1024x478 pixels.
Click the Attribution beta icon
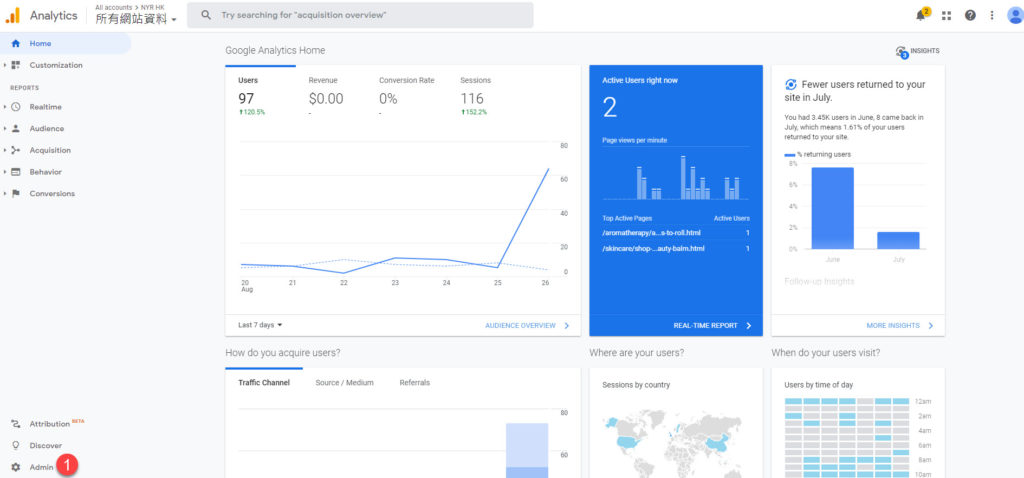(15, 424)
